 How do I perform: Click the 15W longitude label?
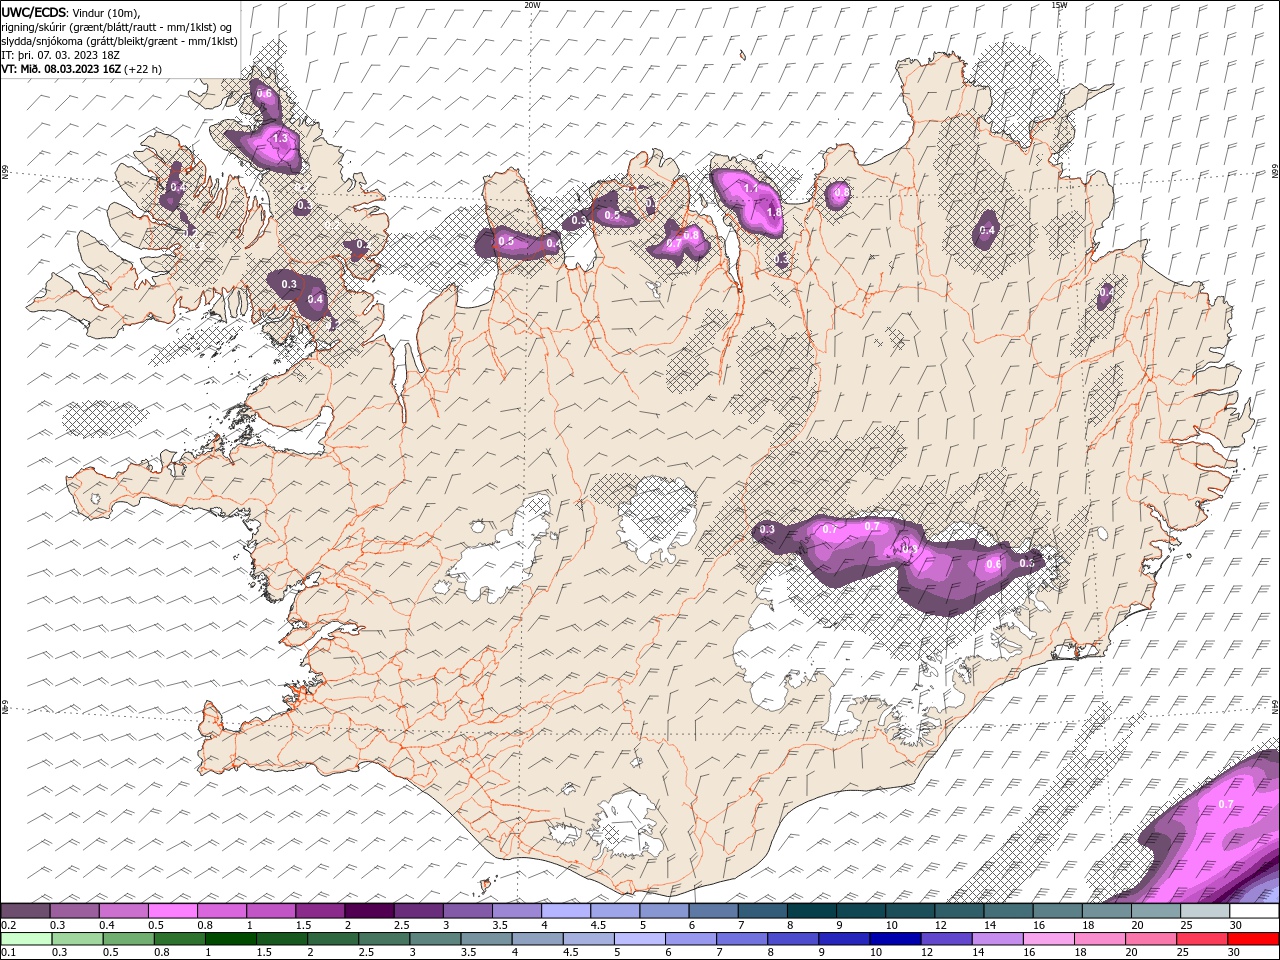(1059, 5)
